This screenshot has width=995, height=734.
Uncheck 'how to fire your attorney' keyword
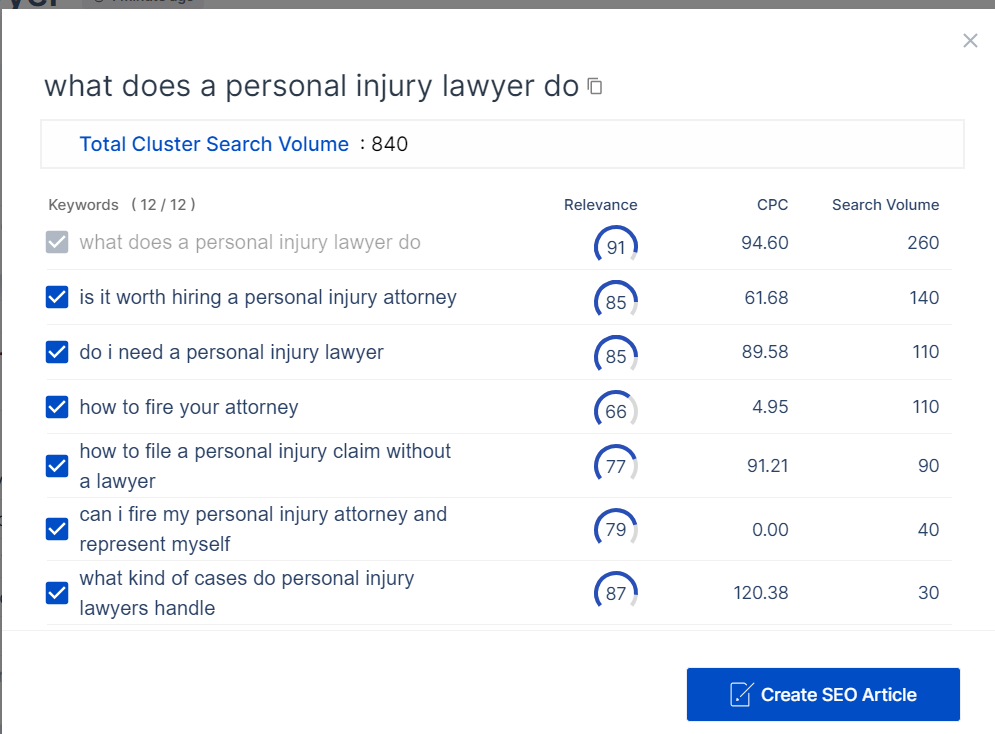pos(57,407)
